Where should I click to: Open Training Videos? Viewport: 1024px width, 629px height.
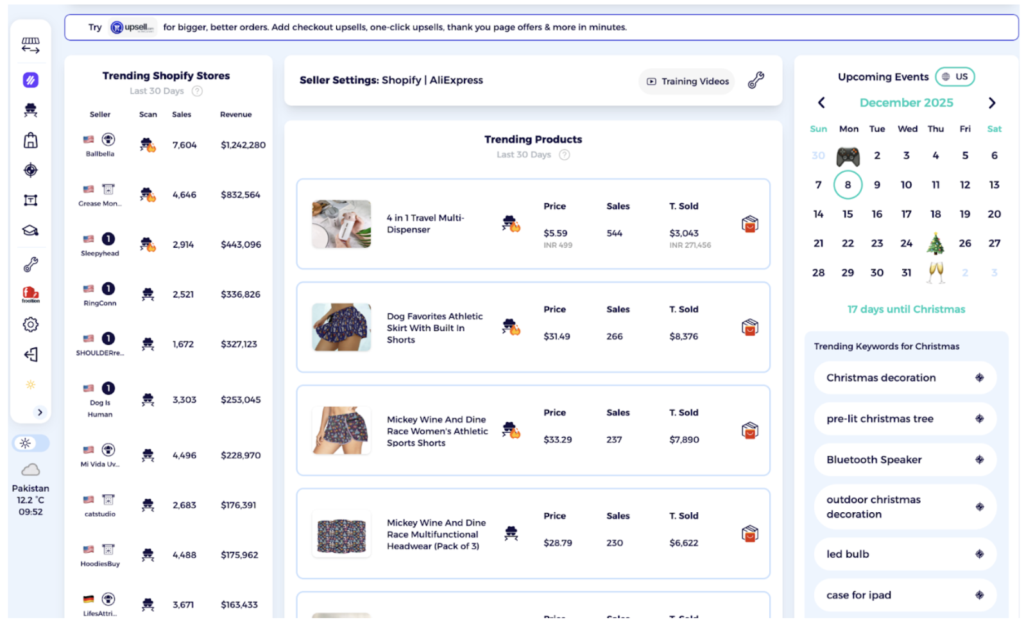point(686,81)
